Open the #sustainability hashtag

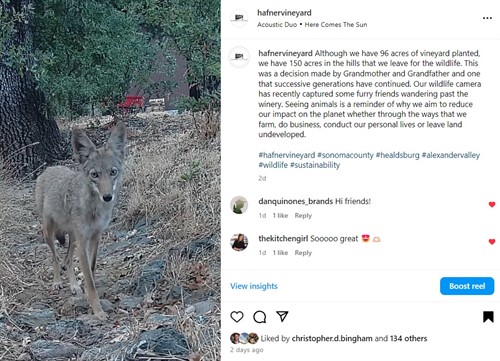315,165
